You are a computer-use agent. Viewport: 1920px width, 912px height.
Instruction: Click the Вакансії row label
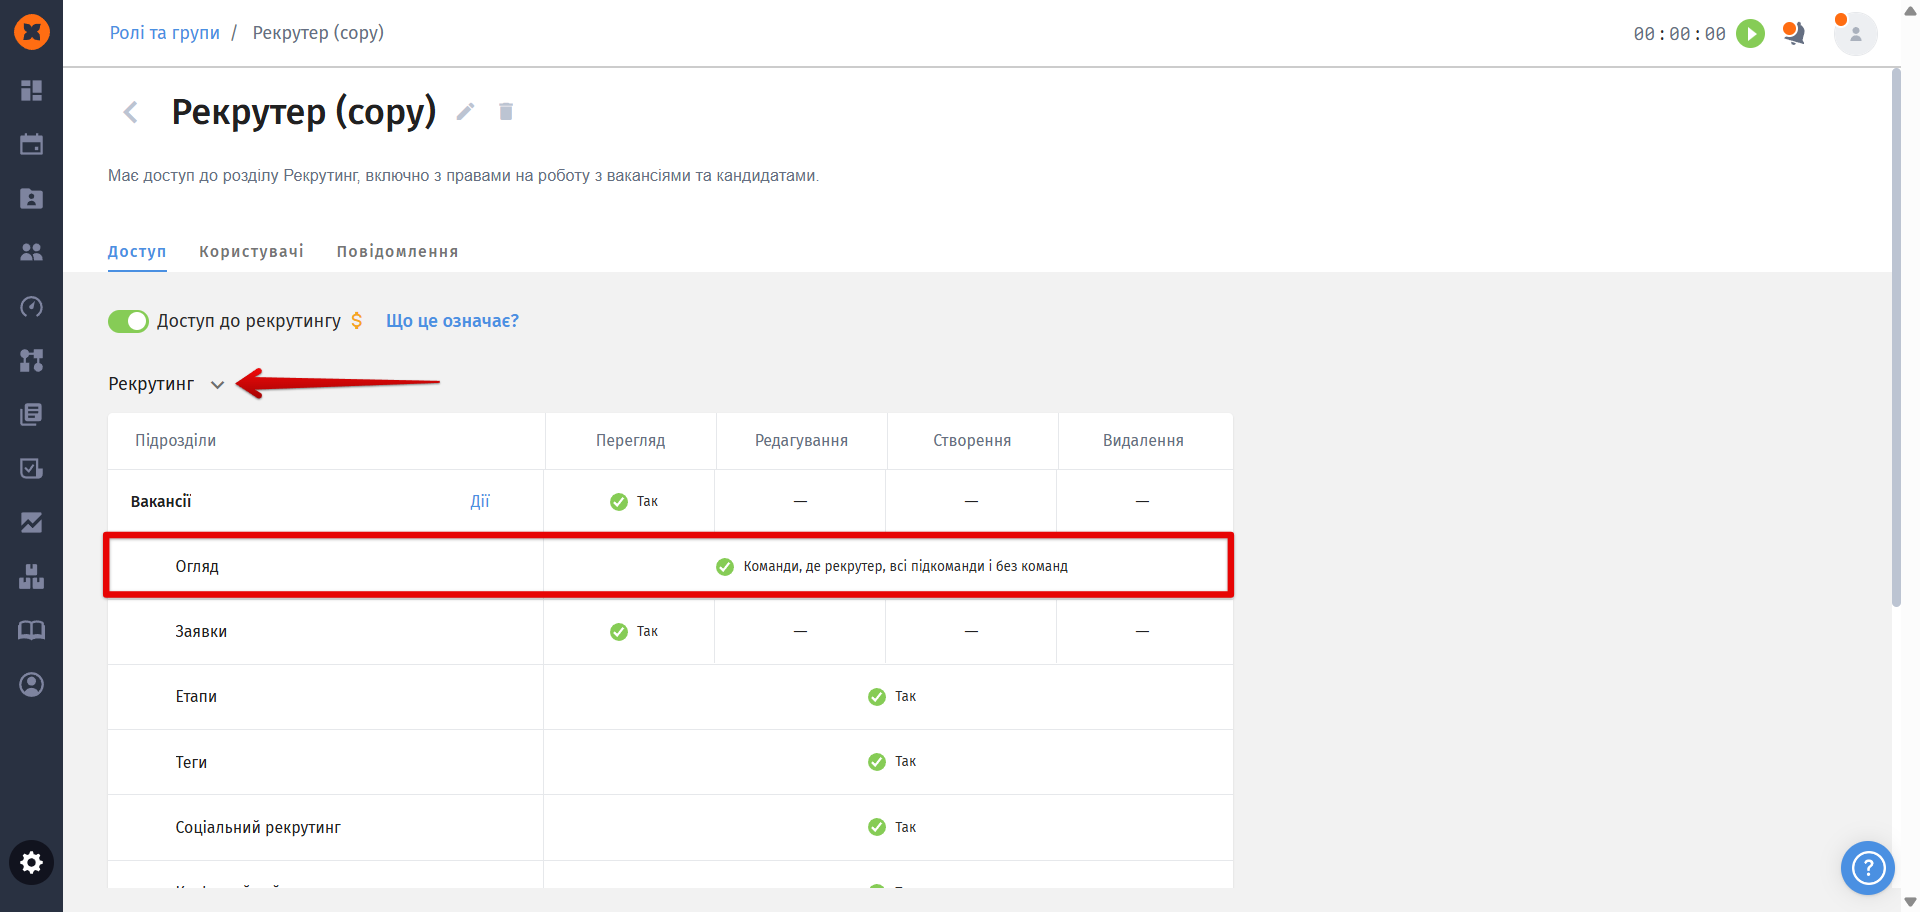click(x=161, y=502)
